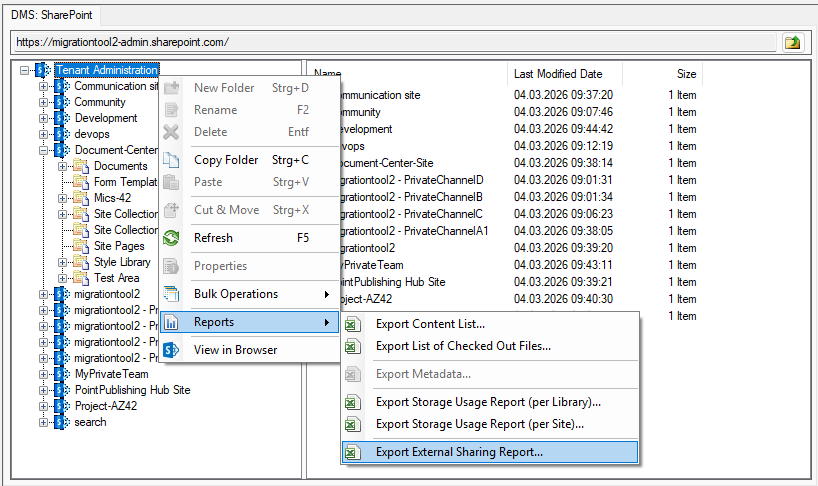818x486 pixels.
Task: Click site icon next to Project-AZ42
Action: pos(62,406)
